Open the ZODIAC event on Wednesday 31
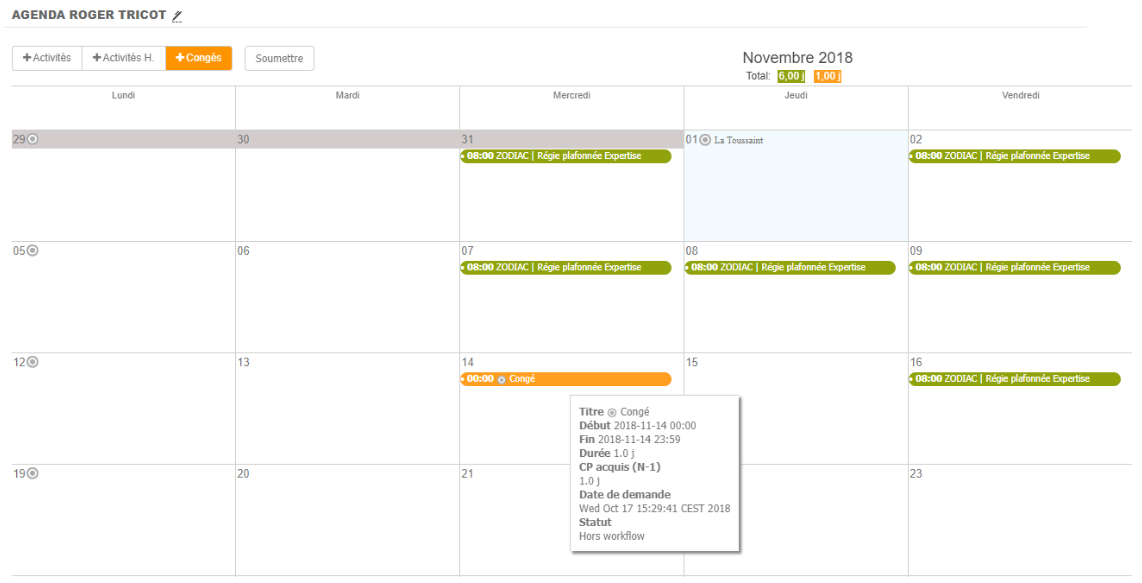The height and width of the screenshot is (583, 1142). [566, 156]
